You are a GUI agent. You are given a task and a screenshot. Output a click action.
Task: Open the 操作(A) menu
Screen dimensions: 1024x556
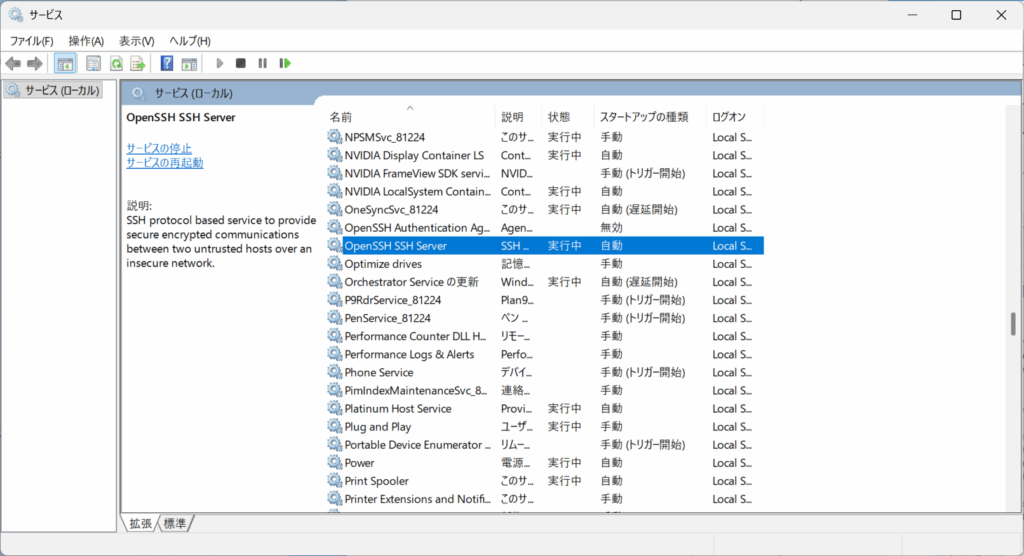coord(86,41)
